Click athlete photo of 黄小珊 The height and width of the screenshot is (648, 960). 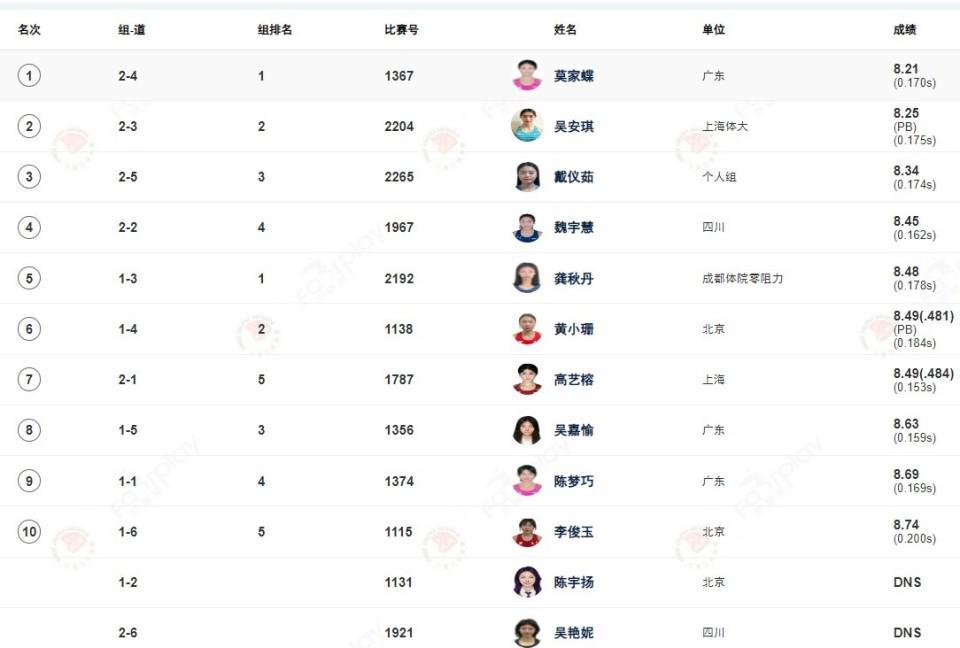(x=527, y=329)
